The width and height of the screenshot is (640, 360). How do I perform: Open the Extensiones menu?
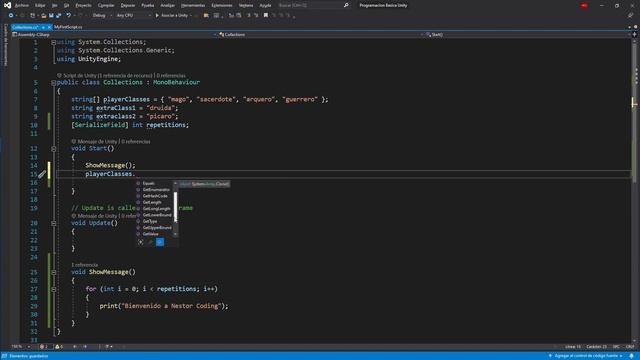(x=222, y=5)
